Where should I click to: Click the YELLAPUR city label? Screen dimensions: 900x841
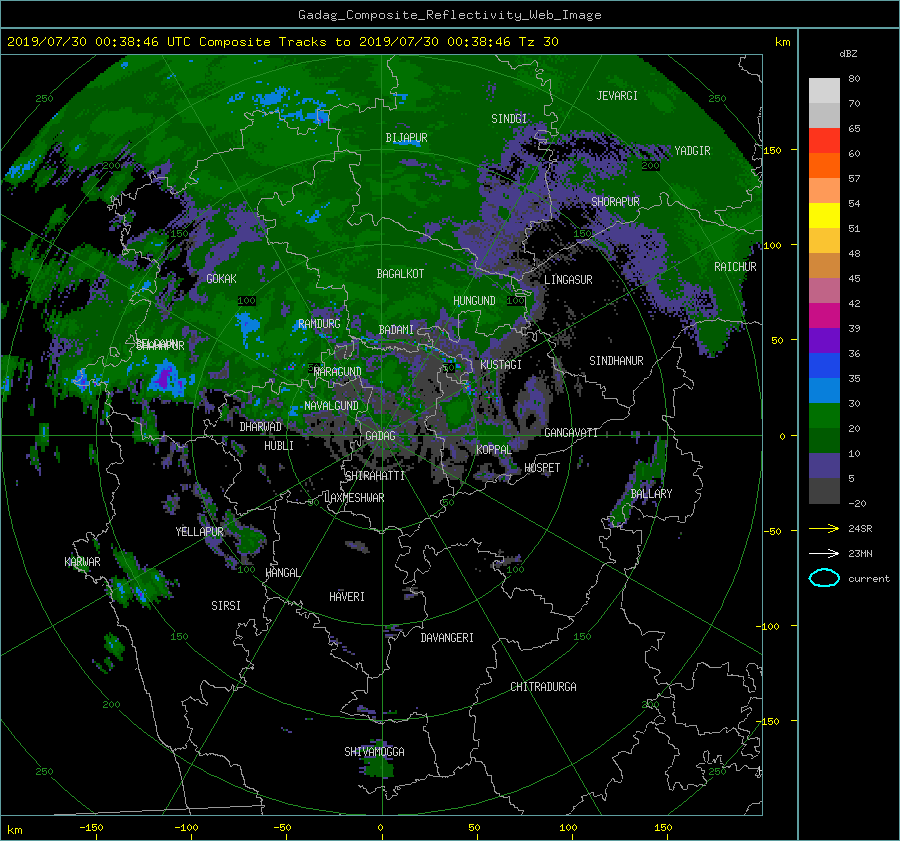[x=199, y=532]
